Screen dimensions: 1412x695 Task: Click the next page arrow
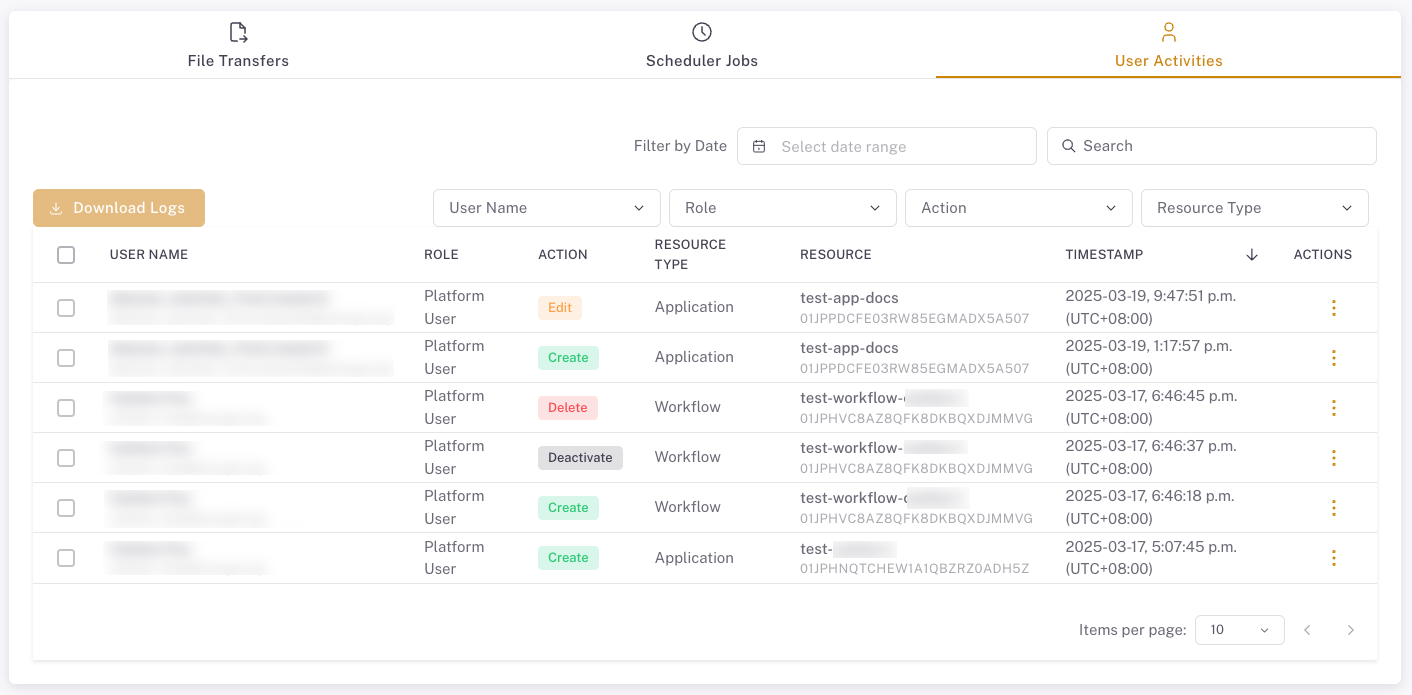click(x=1350, y=630)
